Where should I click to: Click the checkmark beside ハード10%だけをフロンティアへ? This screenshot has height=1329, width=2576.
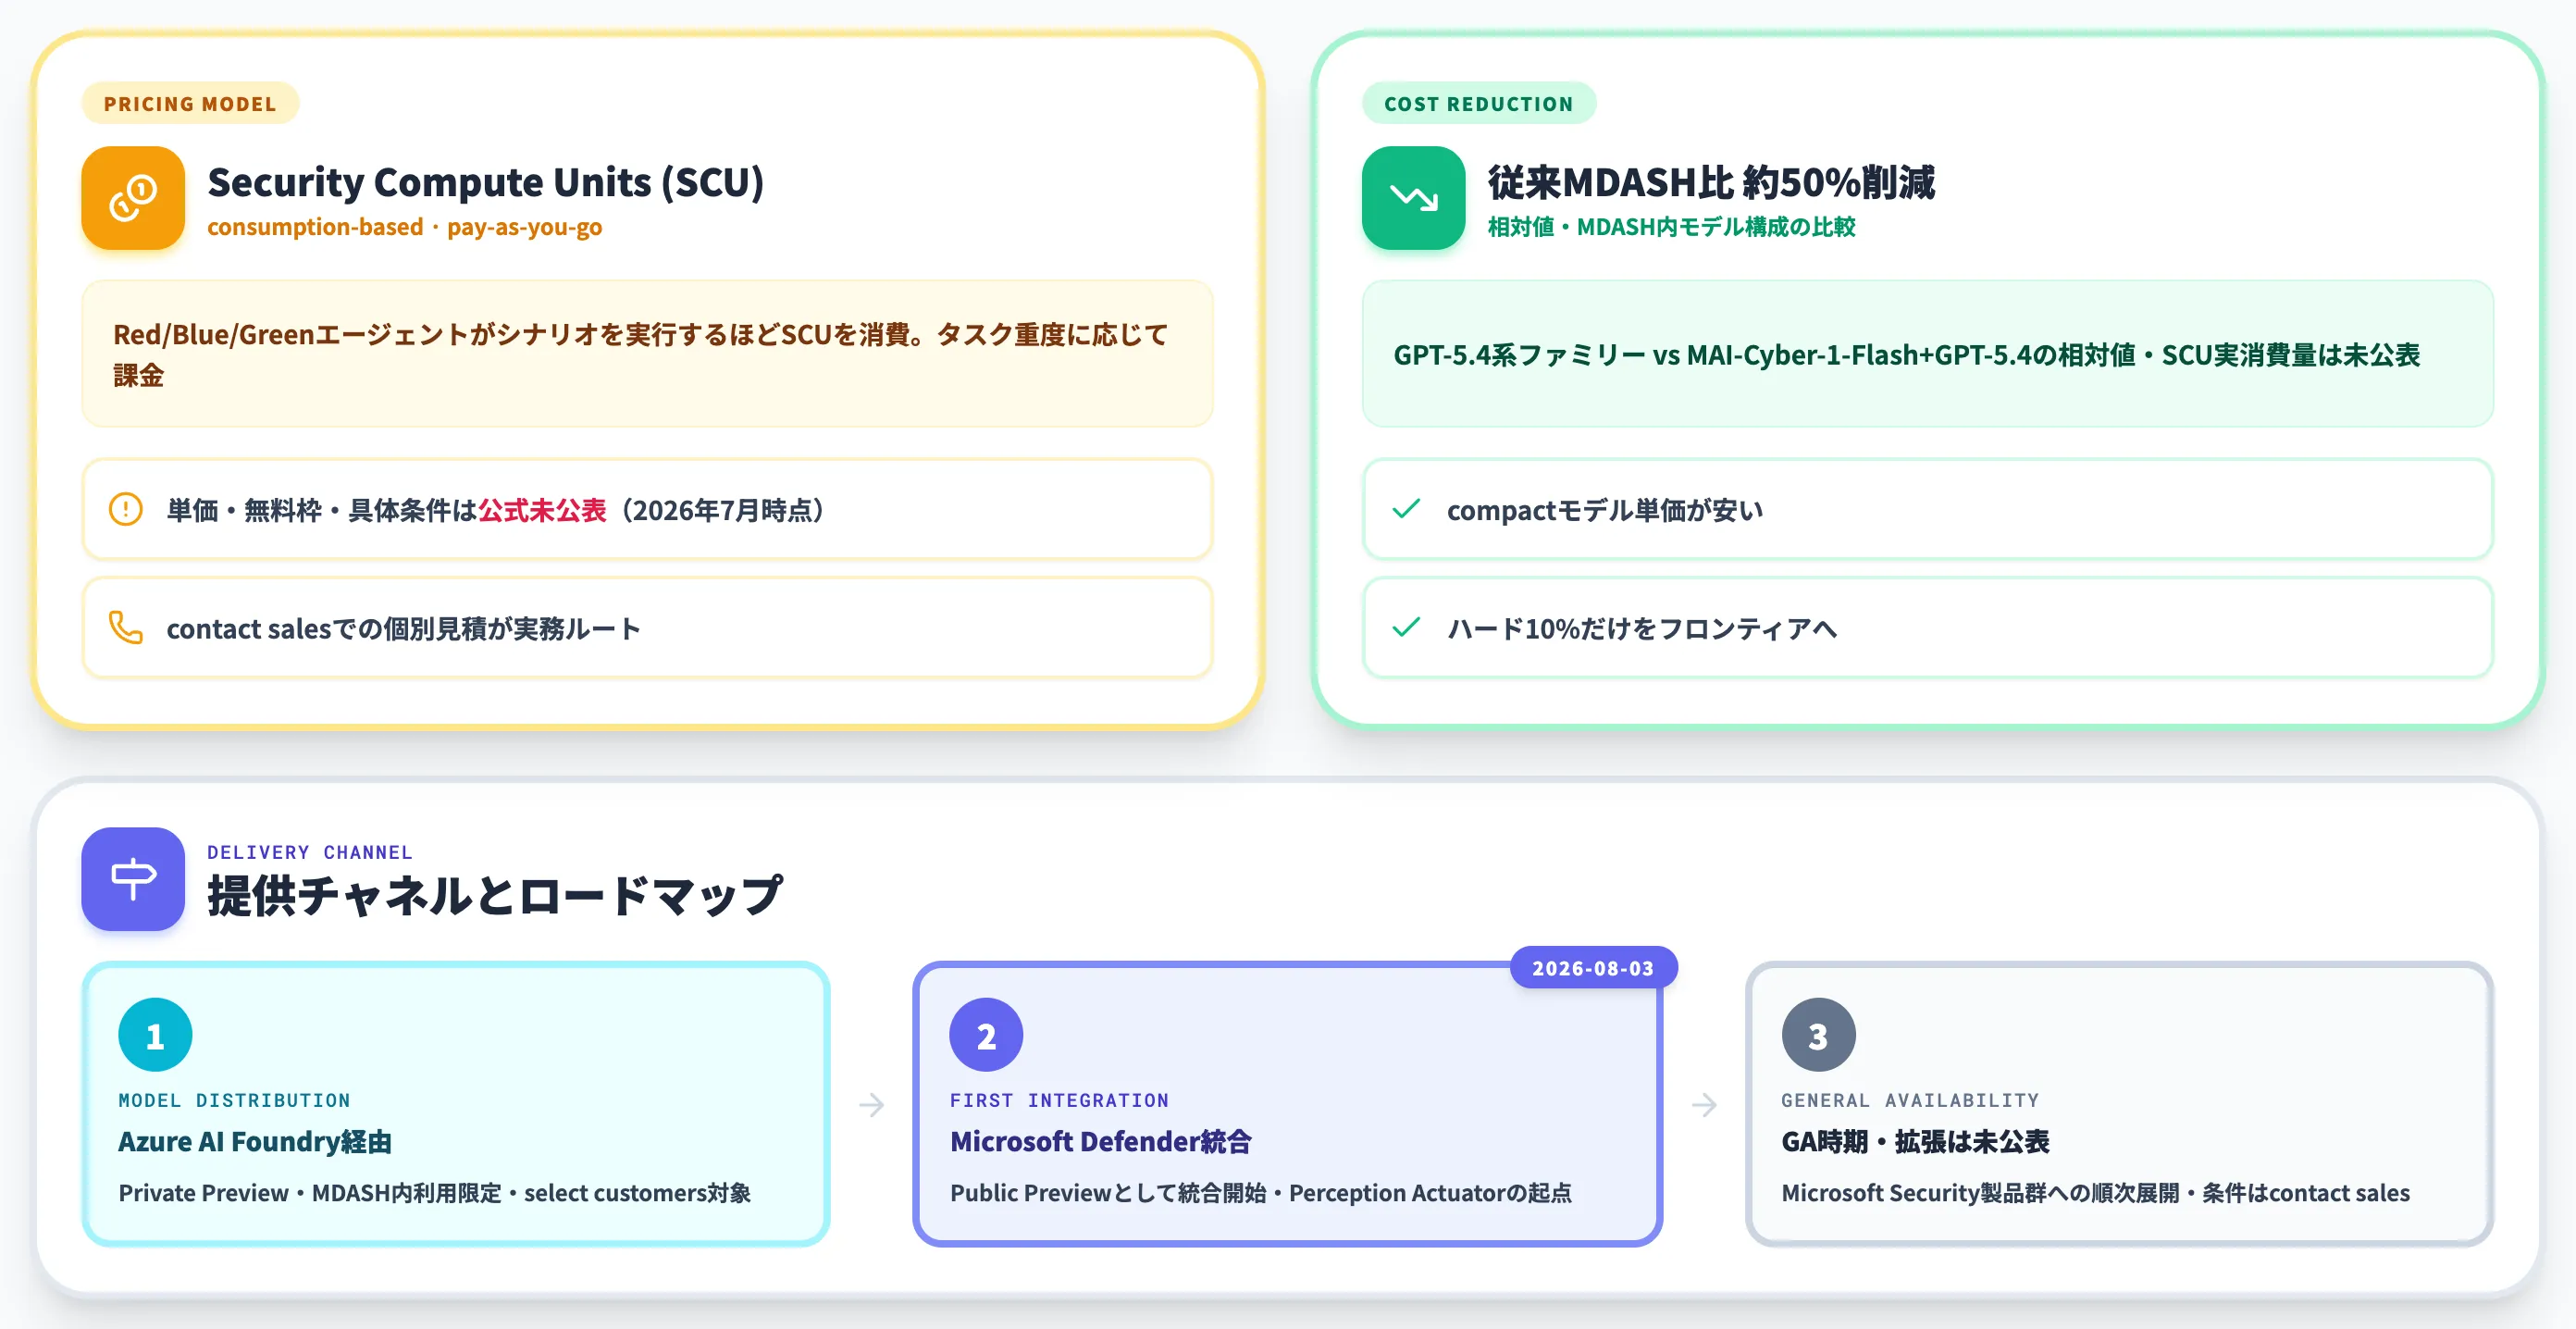point(1406,628)
